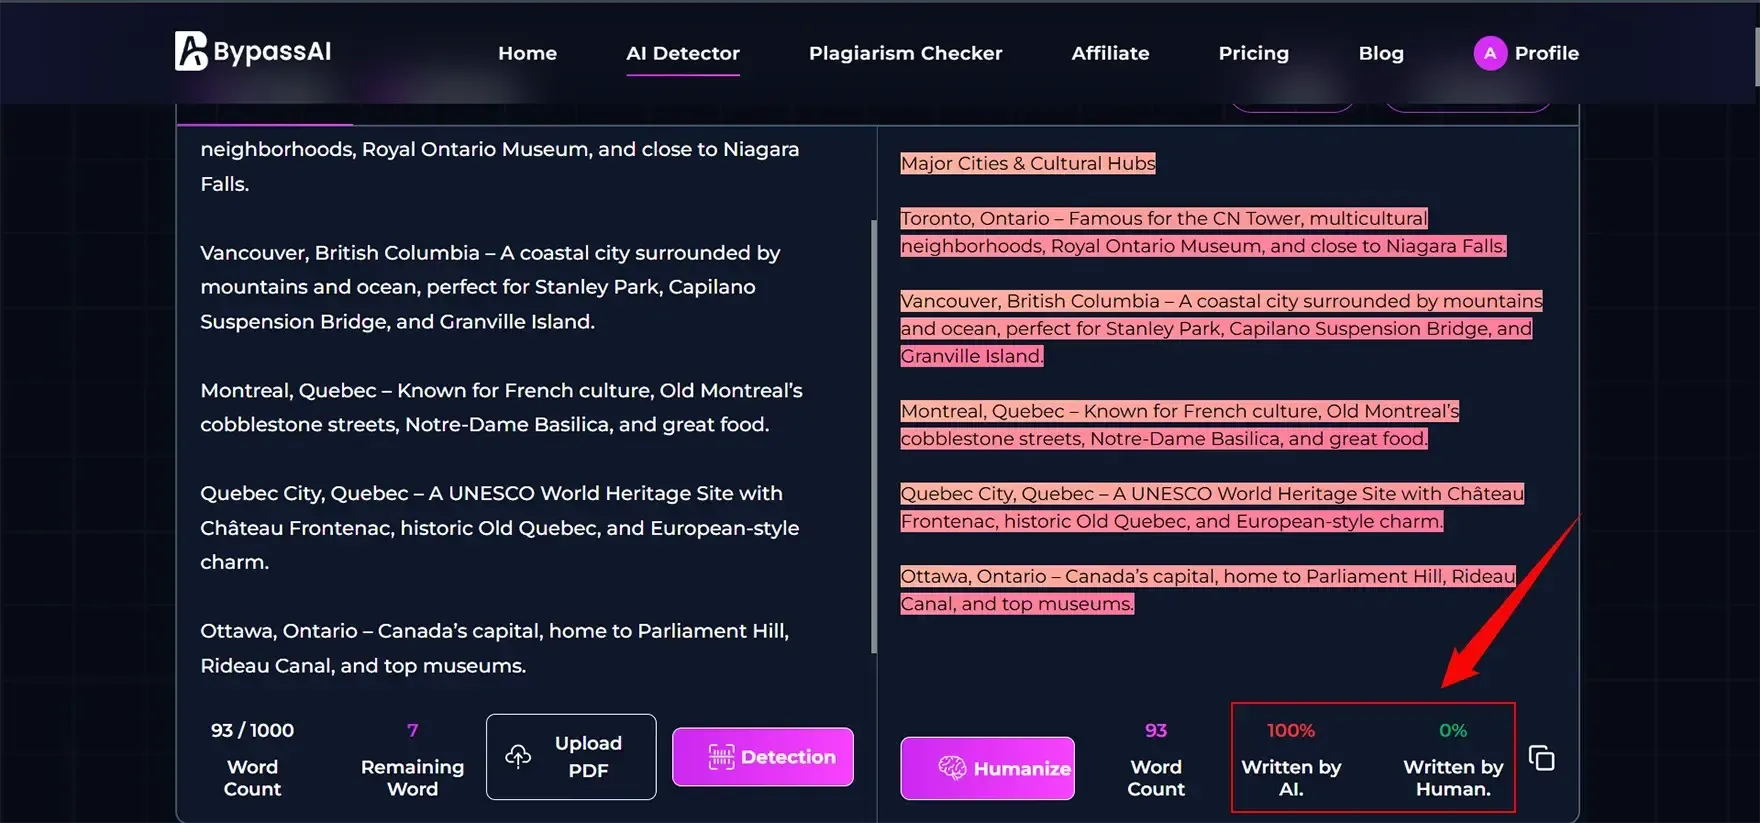The image size is (1760, 823).
Task: Click the Profile avatar icon
Action: [1489, 52]
